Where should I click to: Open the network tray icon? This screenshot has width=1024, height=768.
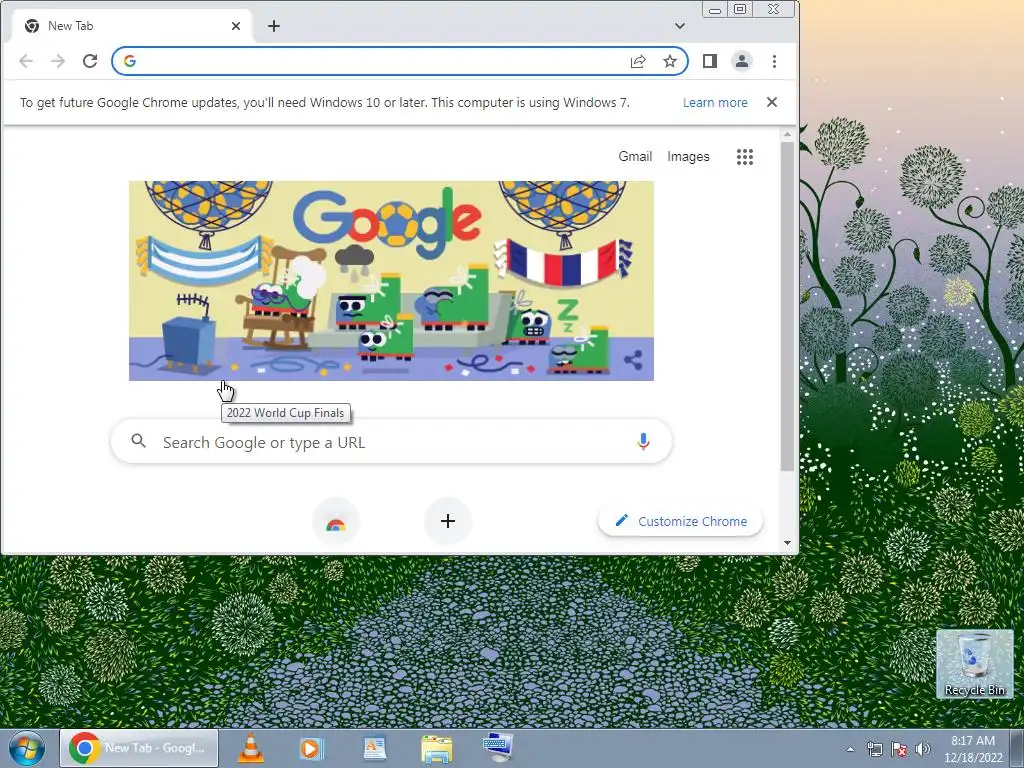tap(874, 749)
